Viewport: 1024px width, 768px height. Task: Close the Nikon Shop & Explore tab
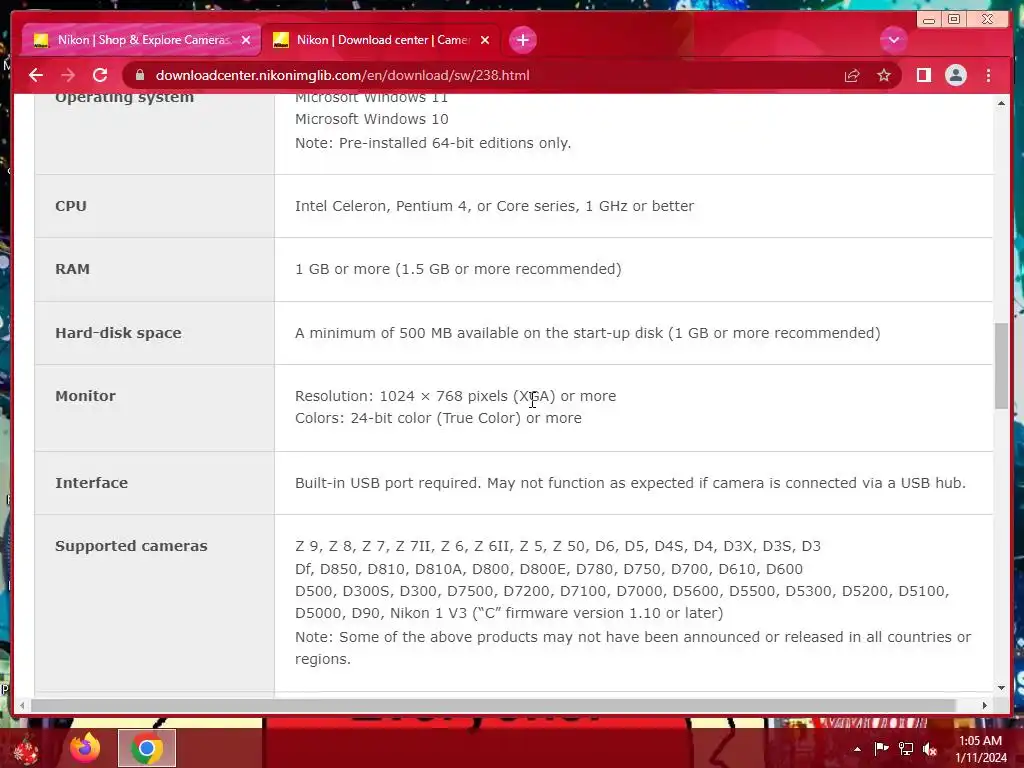tap(246, 40)
